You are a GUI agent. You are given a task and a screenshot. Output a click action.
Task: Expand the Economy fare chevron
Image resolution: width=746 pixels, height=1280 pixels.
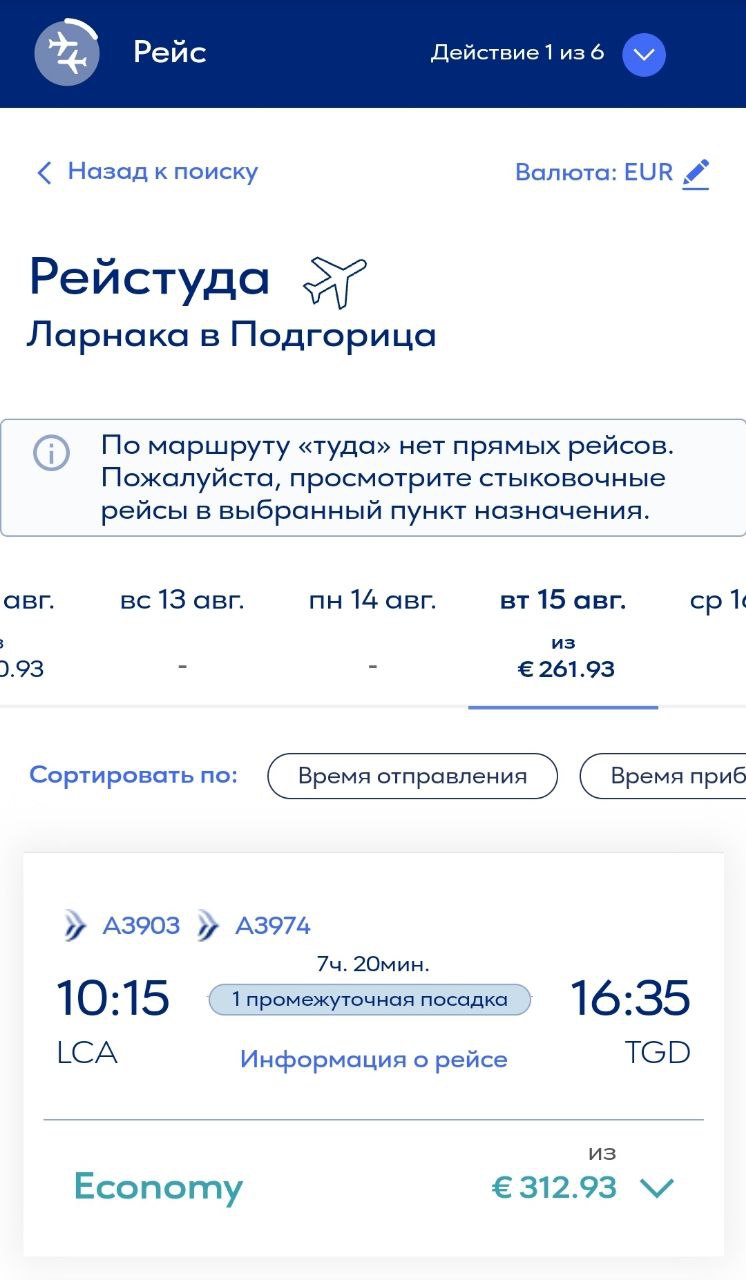(x=657, y=1188)
